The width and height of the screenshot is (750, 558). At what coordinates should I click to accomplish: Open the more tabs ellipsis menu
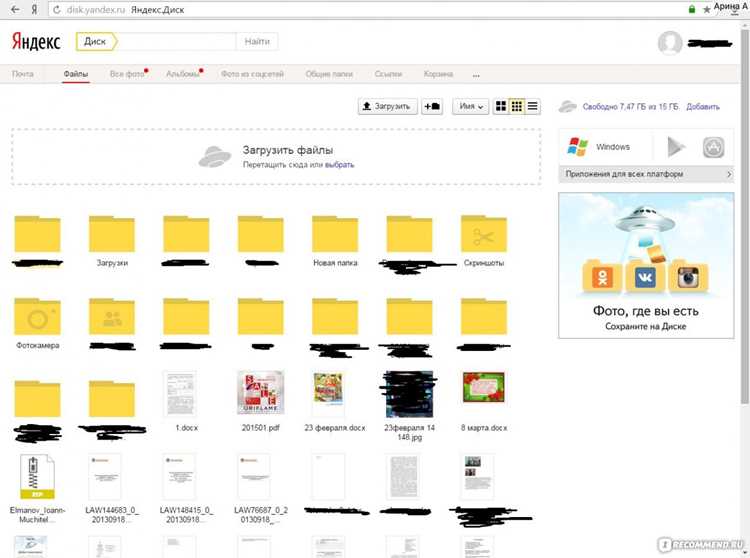click(476, 75)
